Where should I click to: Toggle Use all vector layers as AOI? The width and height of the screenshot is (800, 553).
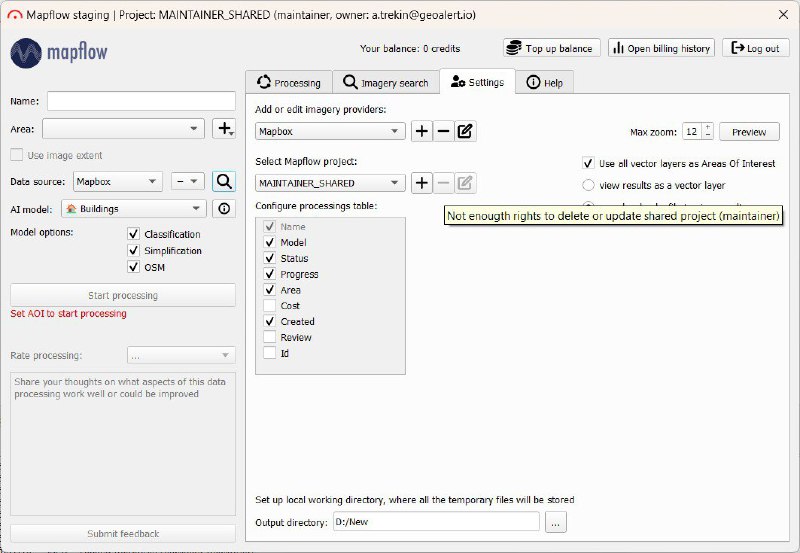pyautogui.click(x=588, y=163)
